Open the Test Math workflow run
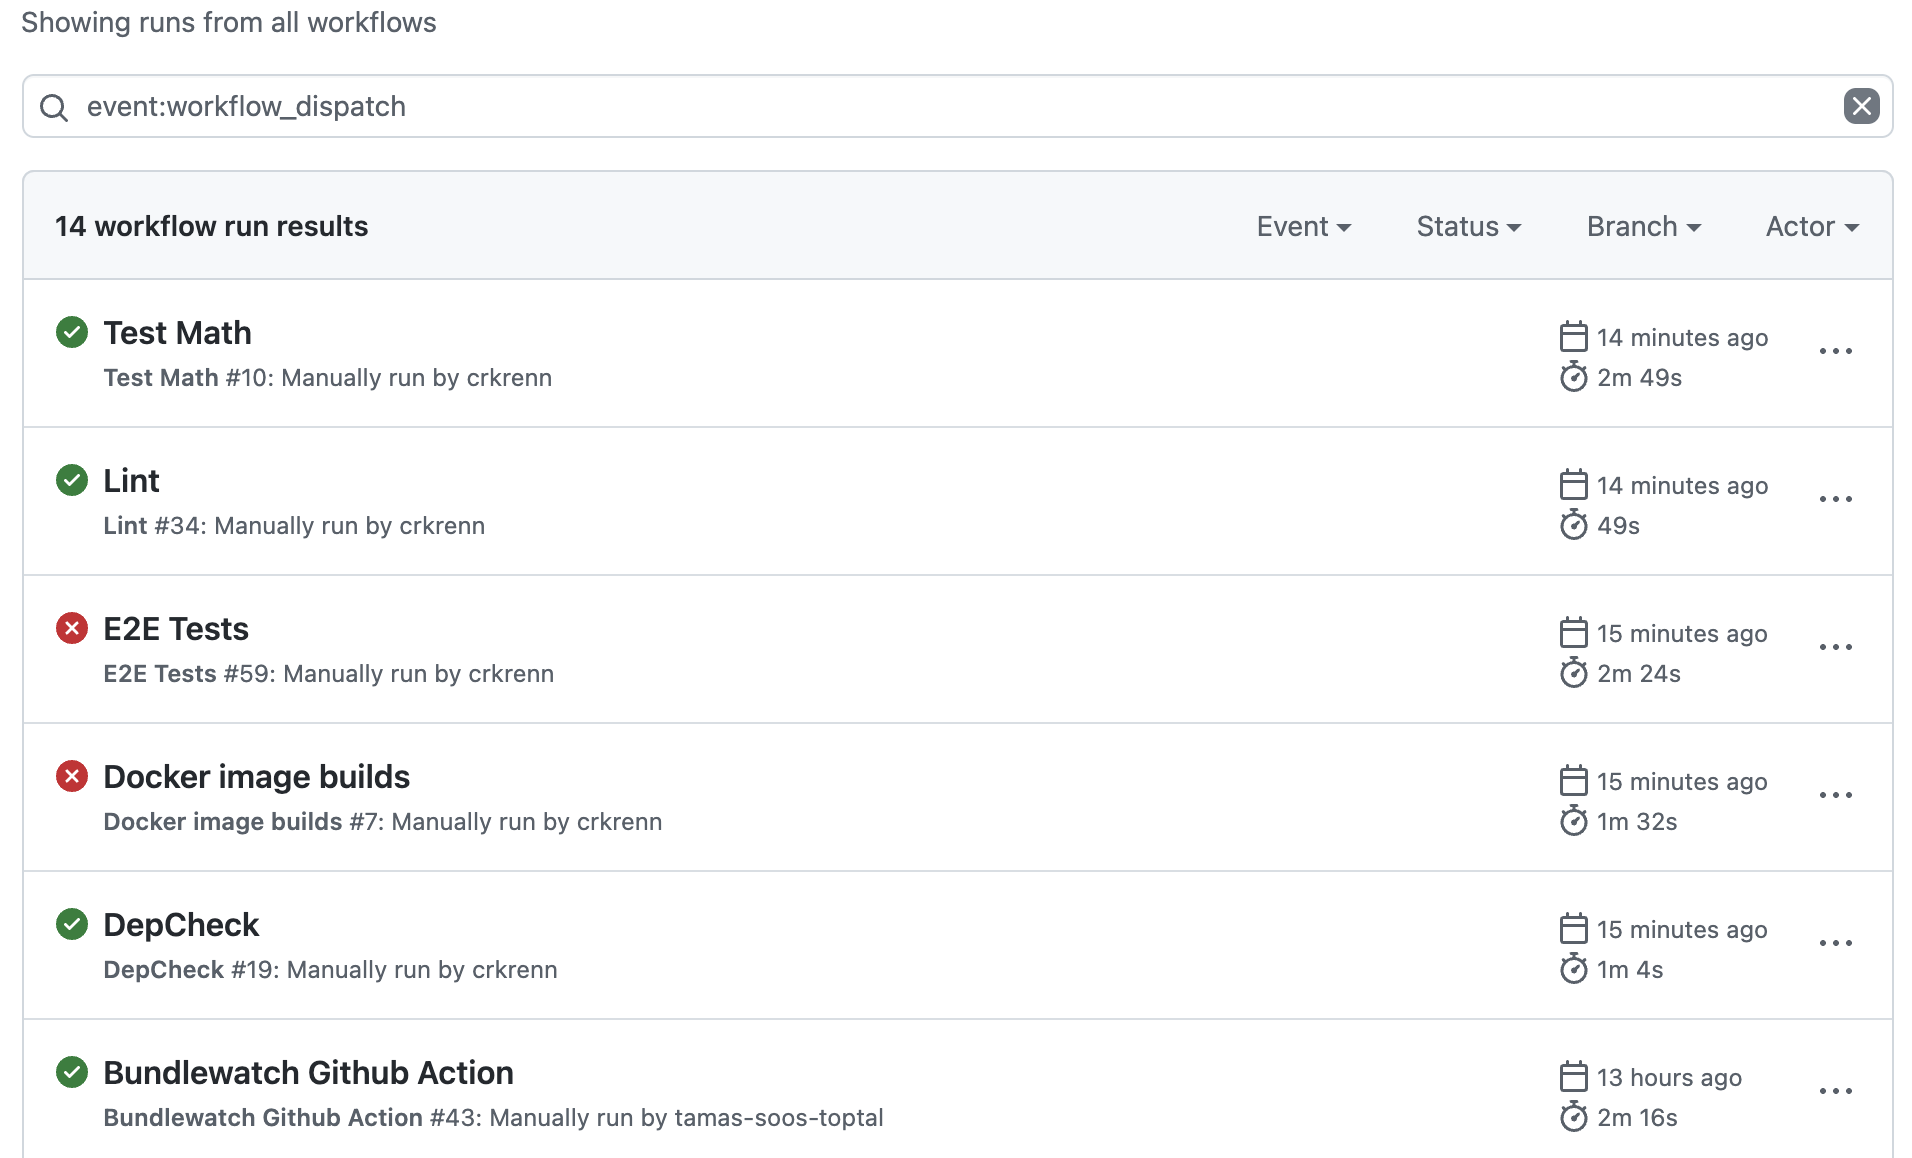Viewport: 1912px width, 1158px height. coord(178,332)
